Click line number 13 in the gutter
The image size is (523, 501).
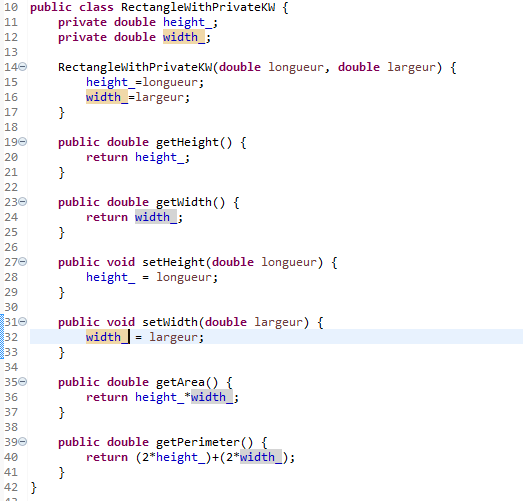[11, 52]
